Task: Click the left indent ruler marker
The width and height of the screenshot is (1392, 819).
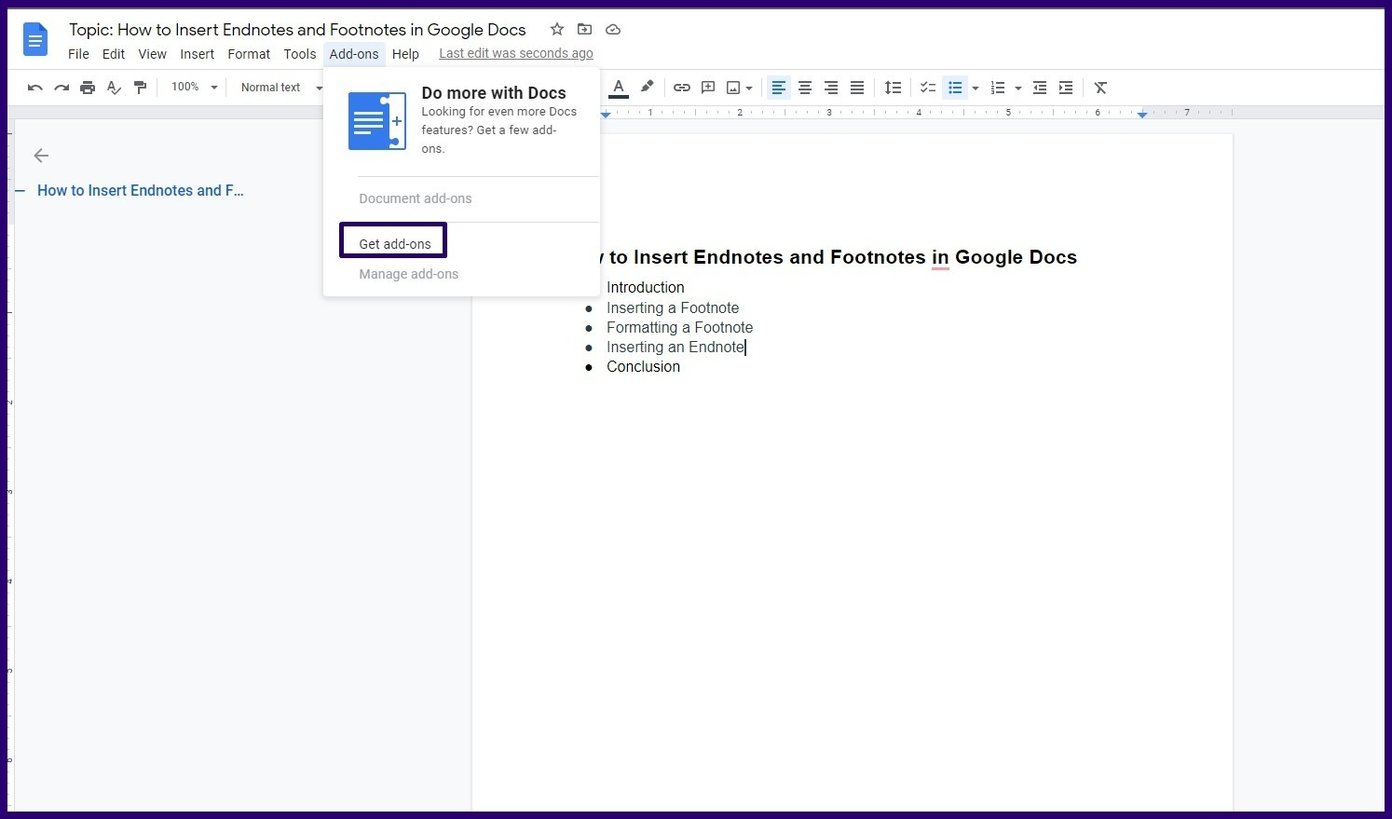Action: [x=605, y=115]
